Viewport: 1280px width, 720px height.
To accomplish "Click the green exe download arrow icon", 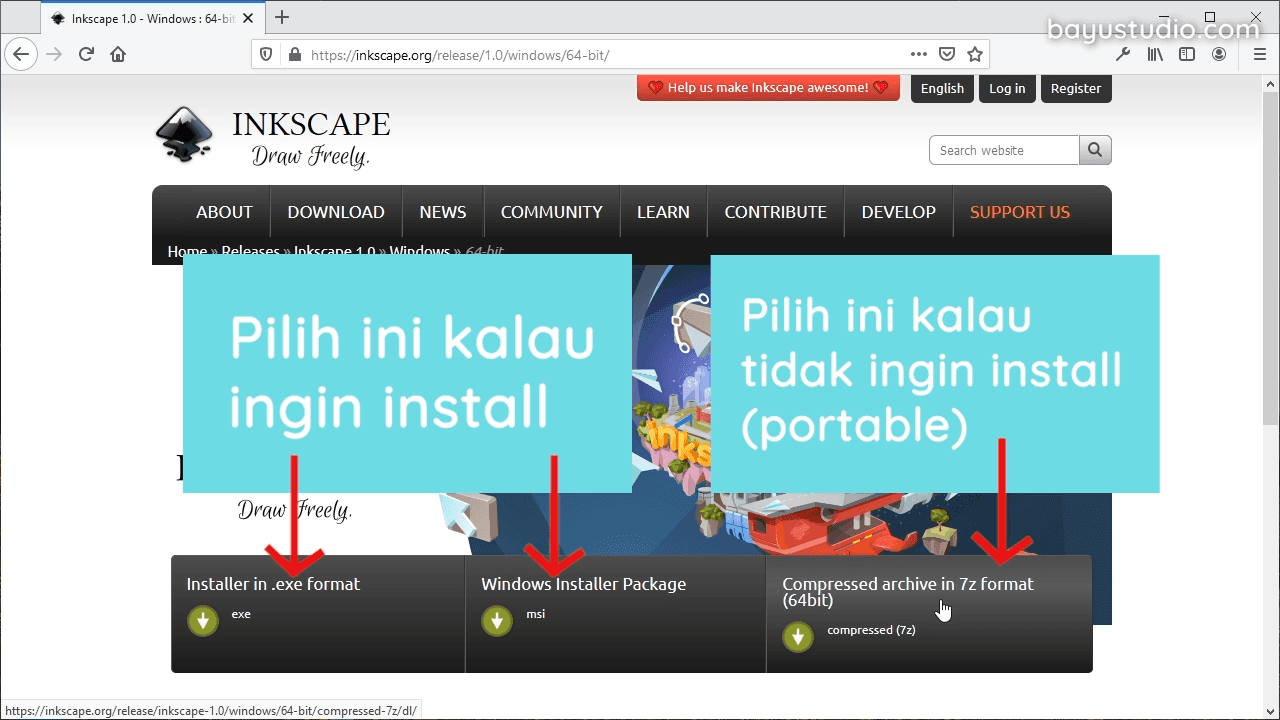I will [x=203, y=621].
